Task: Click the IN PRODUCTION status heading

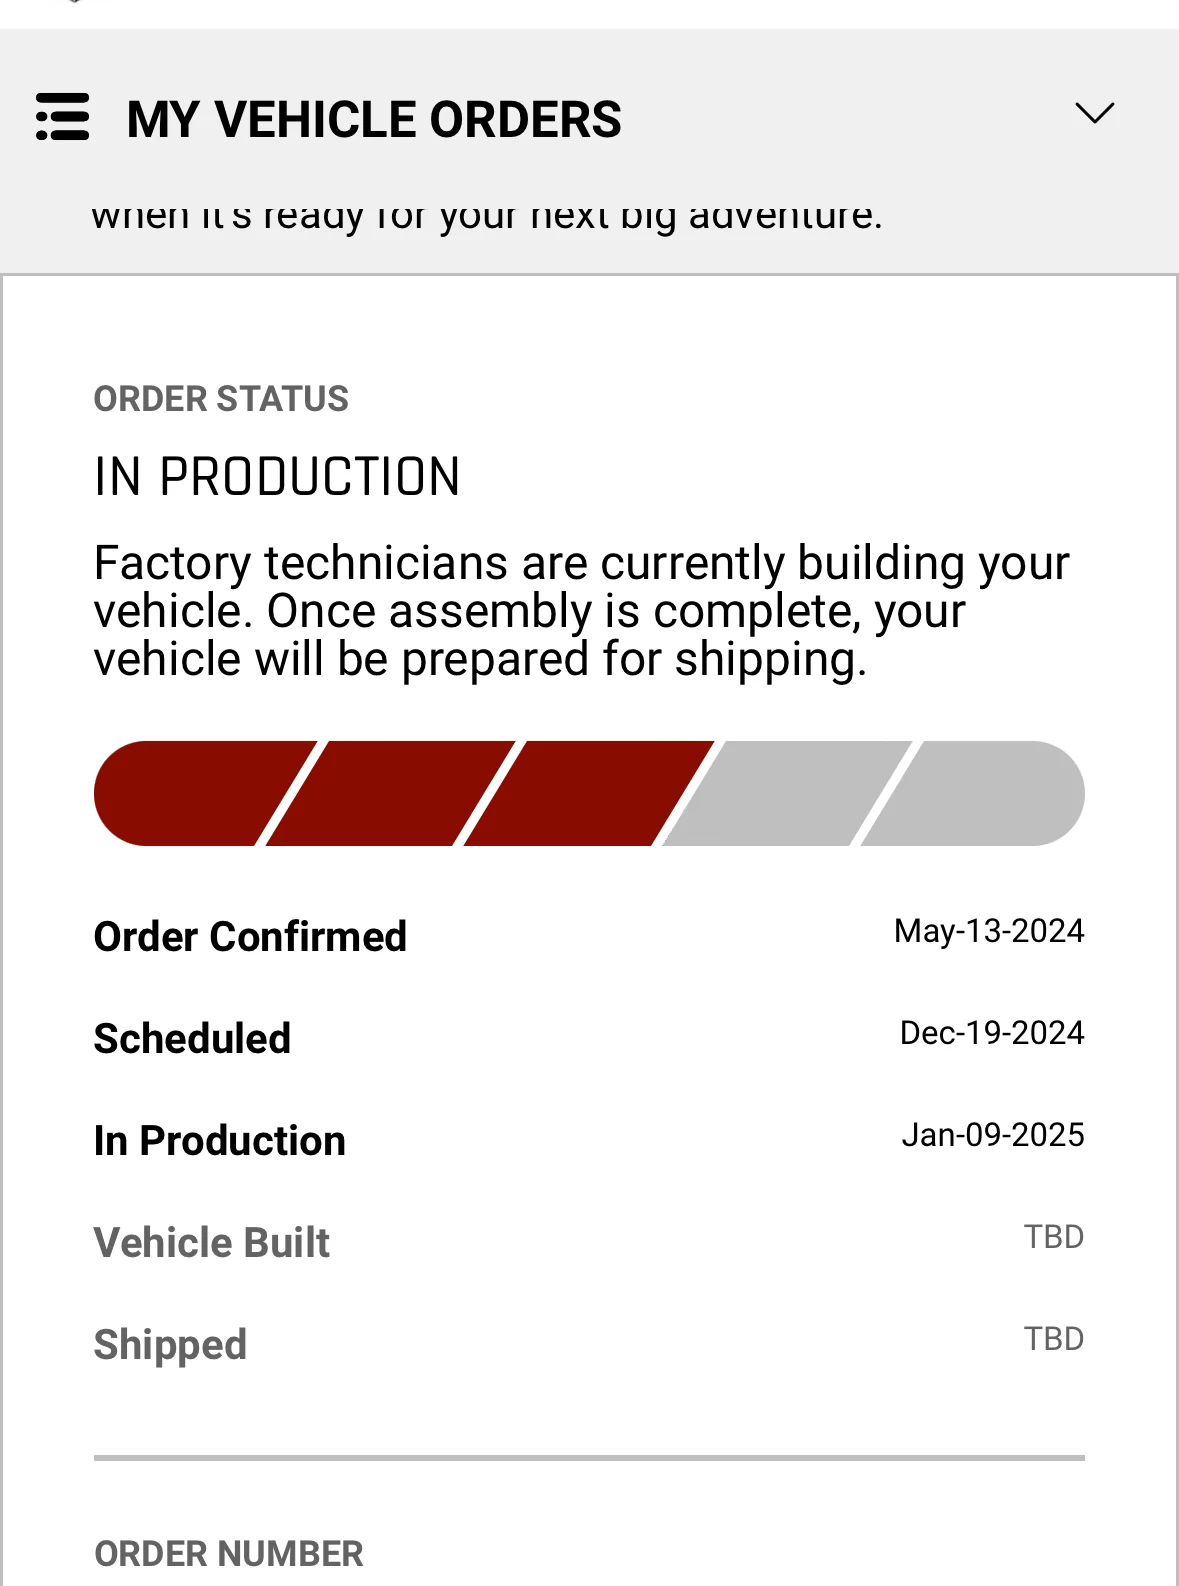Action: 277,476
